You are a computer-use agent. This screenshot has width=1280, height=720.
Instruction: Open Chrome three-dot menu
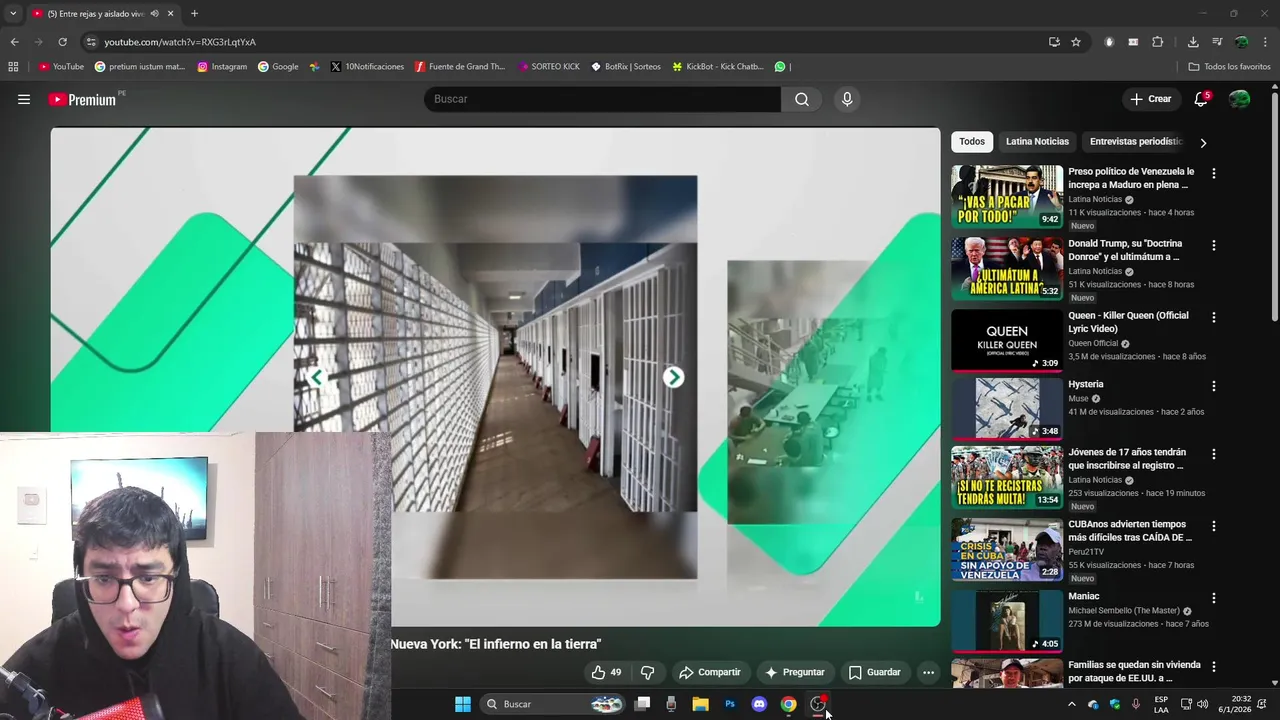pos(1265,42)
